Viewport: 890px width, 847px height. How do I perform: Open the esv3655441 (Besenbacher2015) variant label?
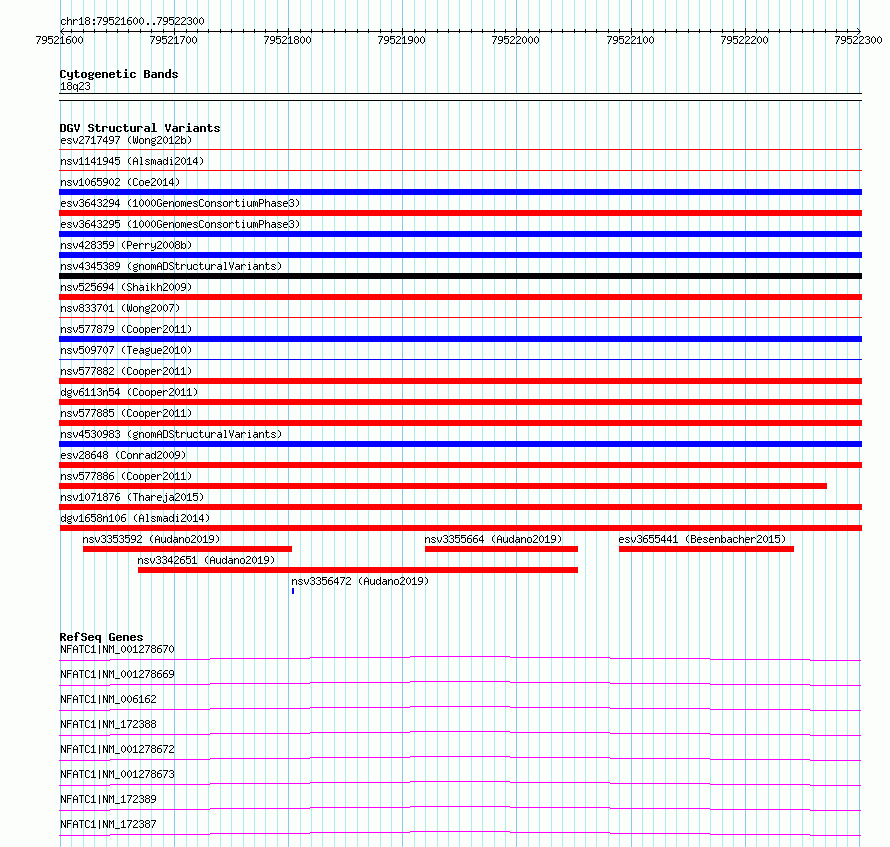702,539
